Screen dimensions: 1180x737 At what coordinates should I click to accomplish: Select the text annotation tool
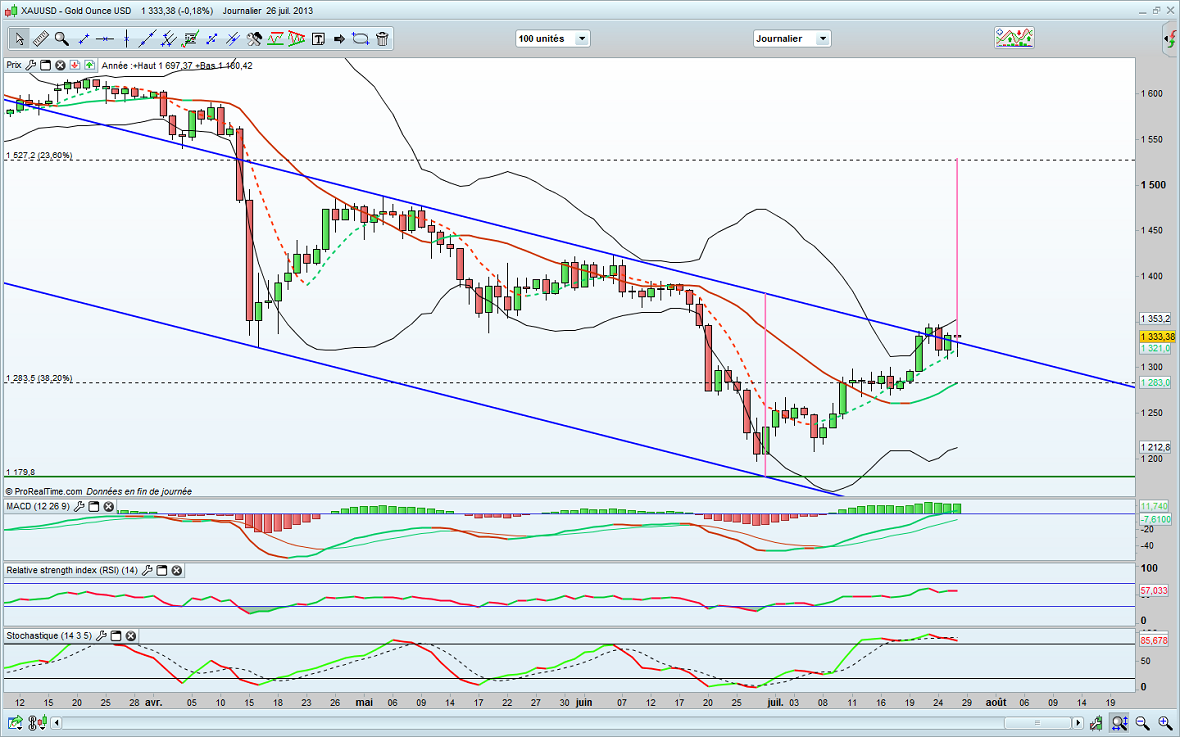[x=318, y=39]
